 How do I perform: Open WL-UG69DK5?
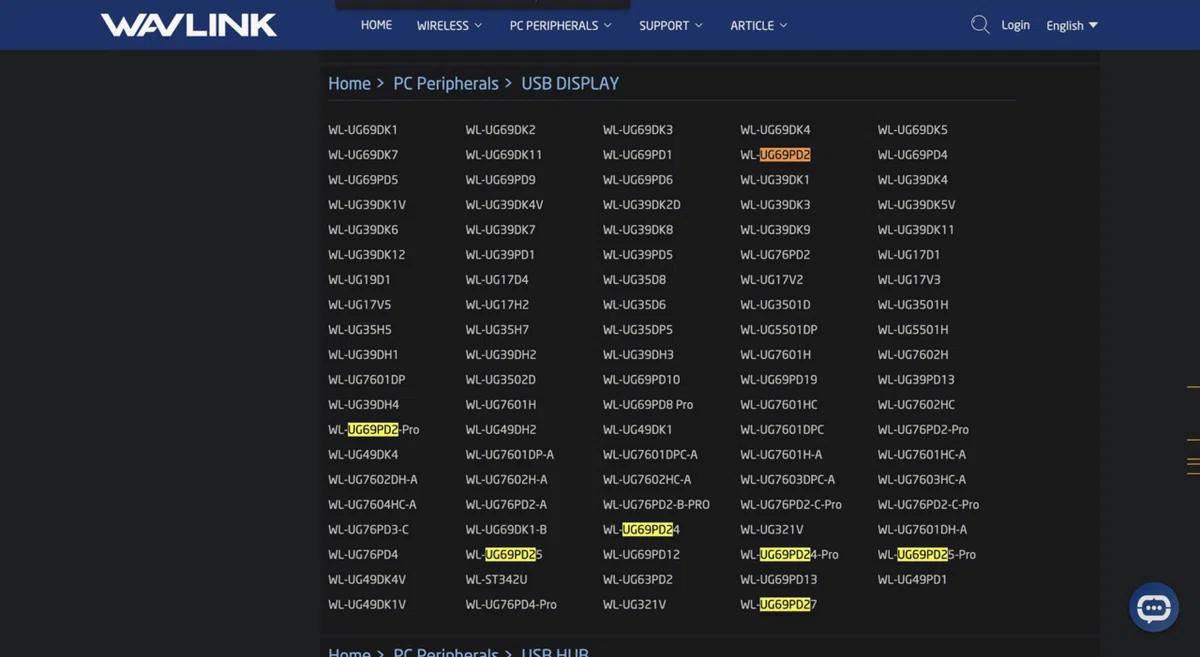tap(913, 130)
